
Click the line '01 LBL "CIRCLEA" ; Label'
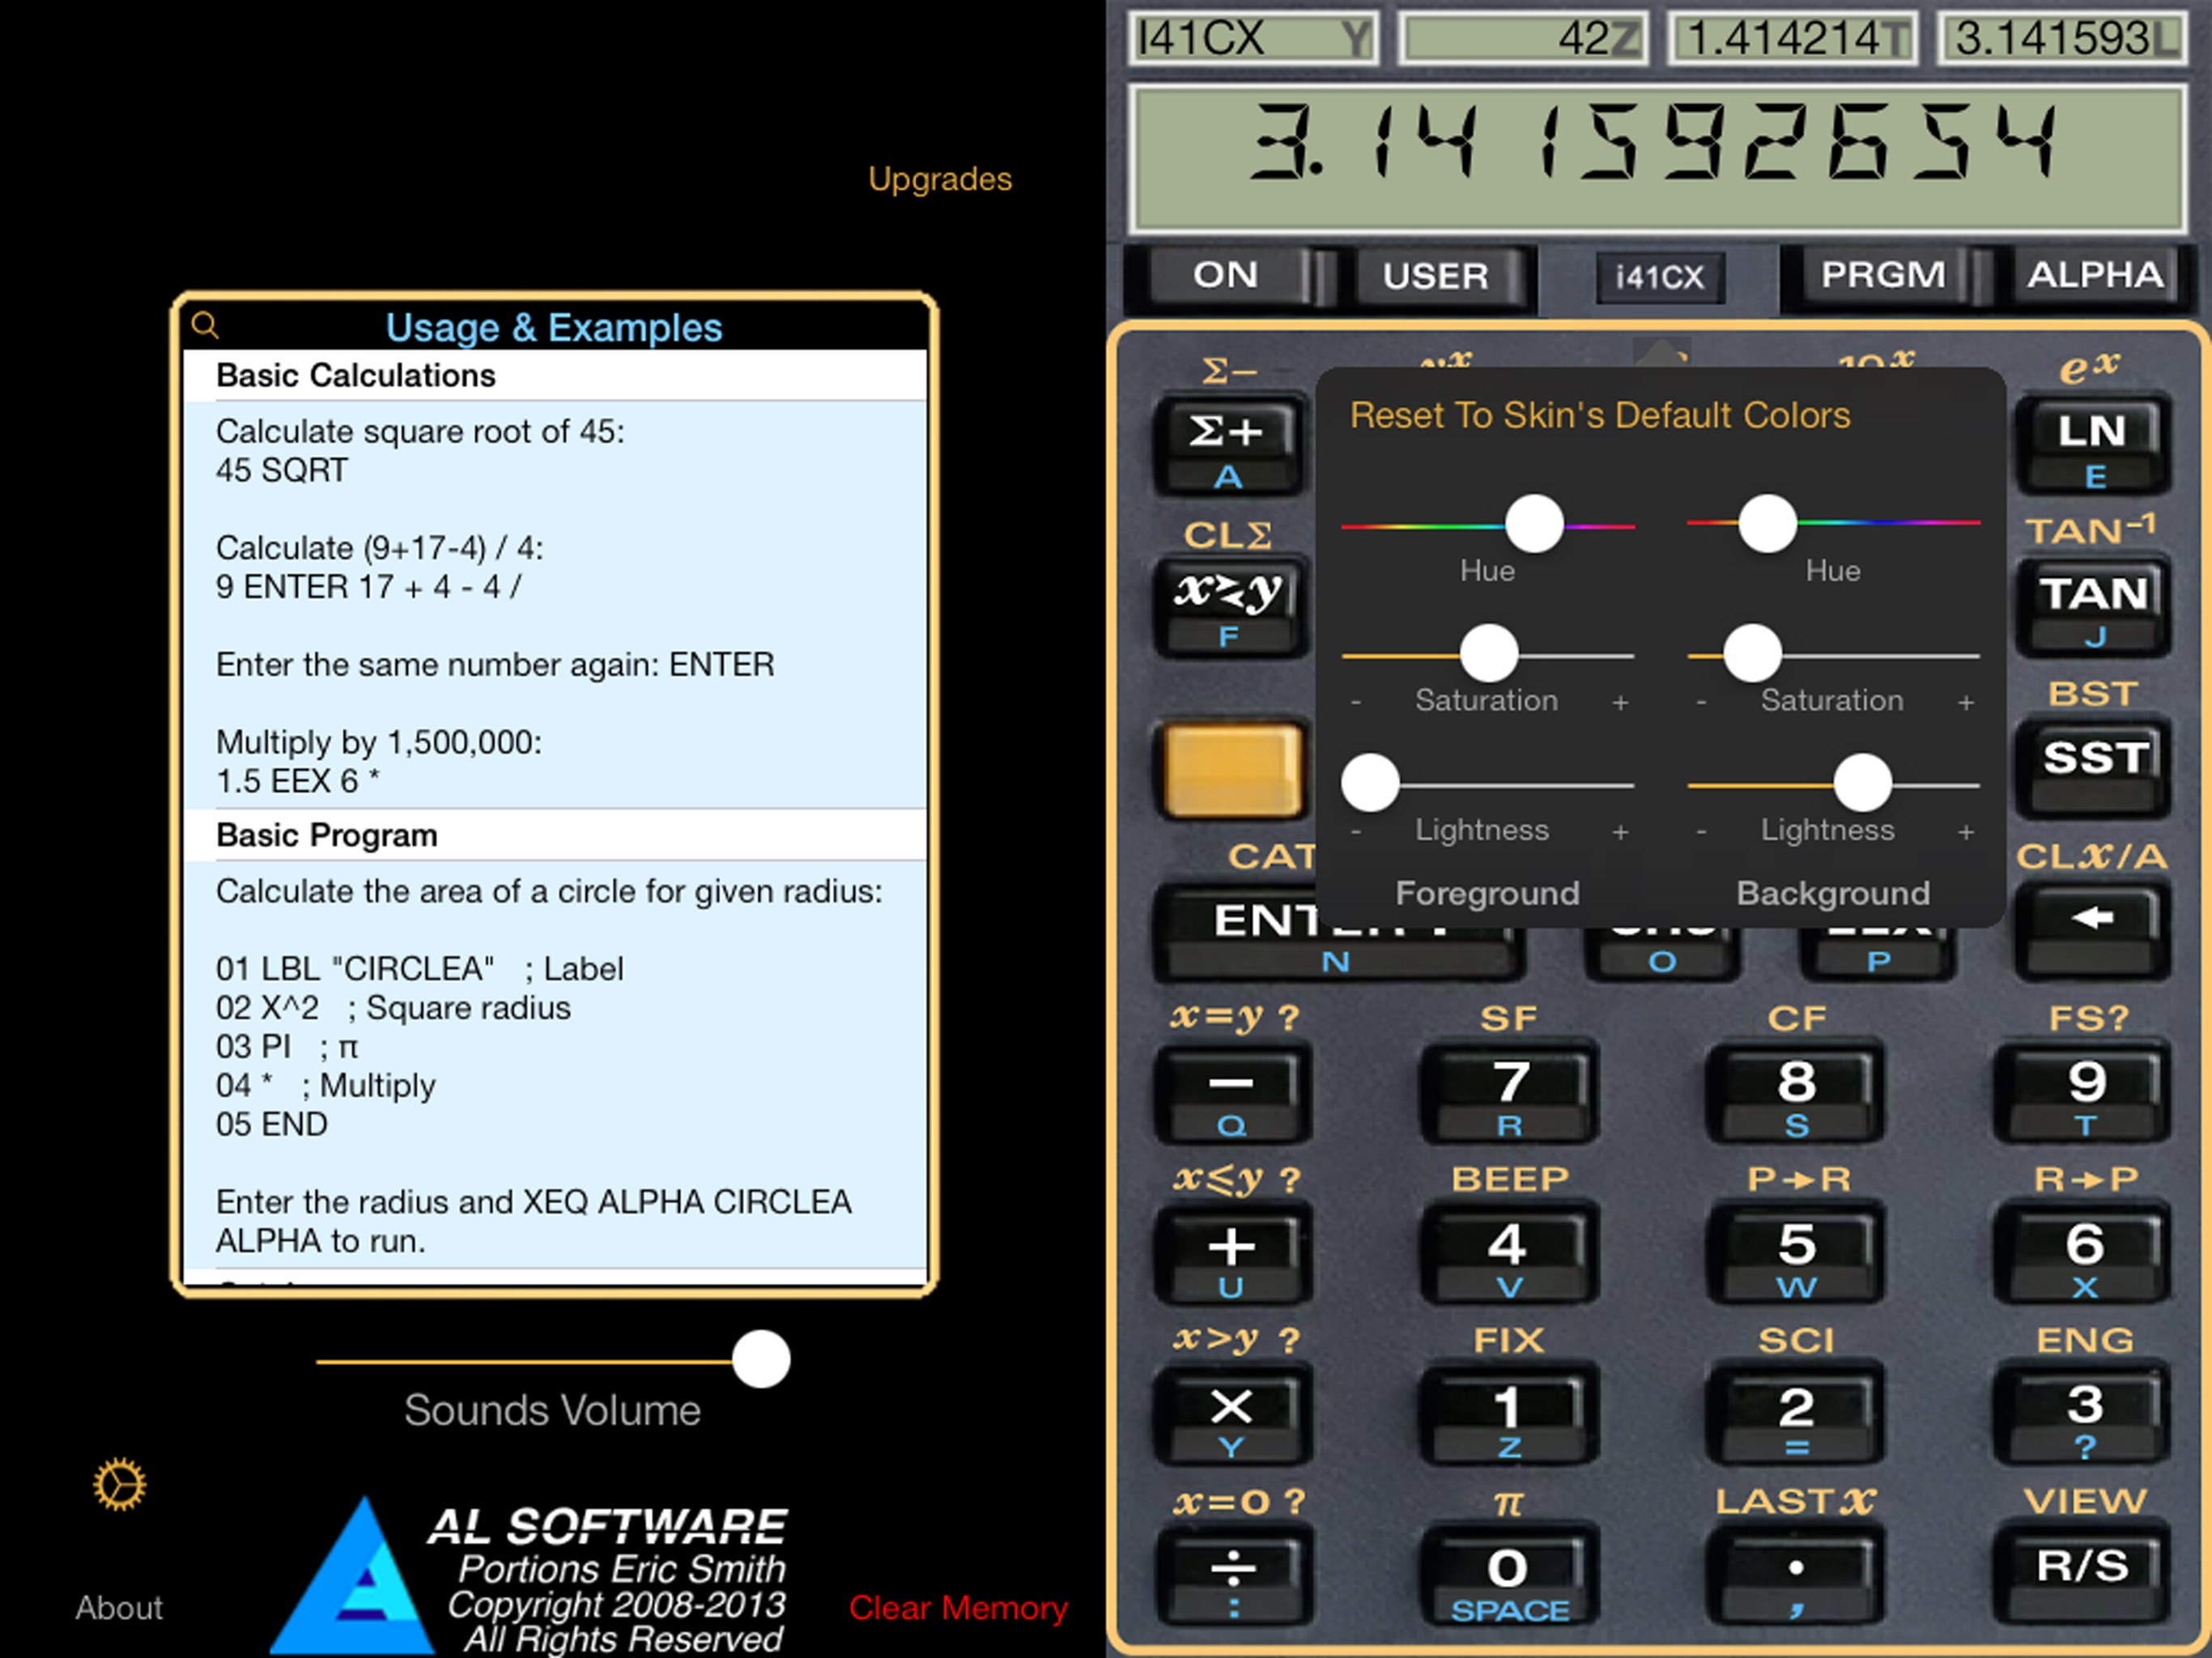[x=420, y=968]
